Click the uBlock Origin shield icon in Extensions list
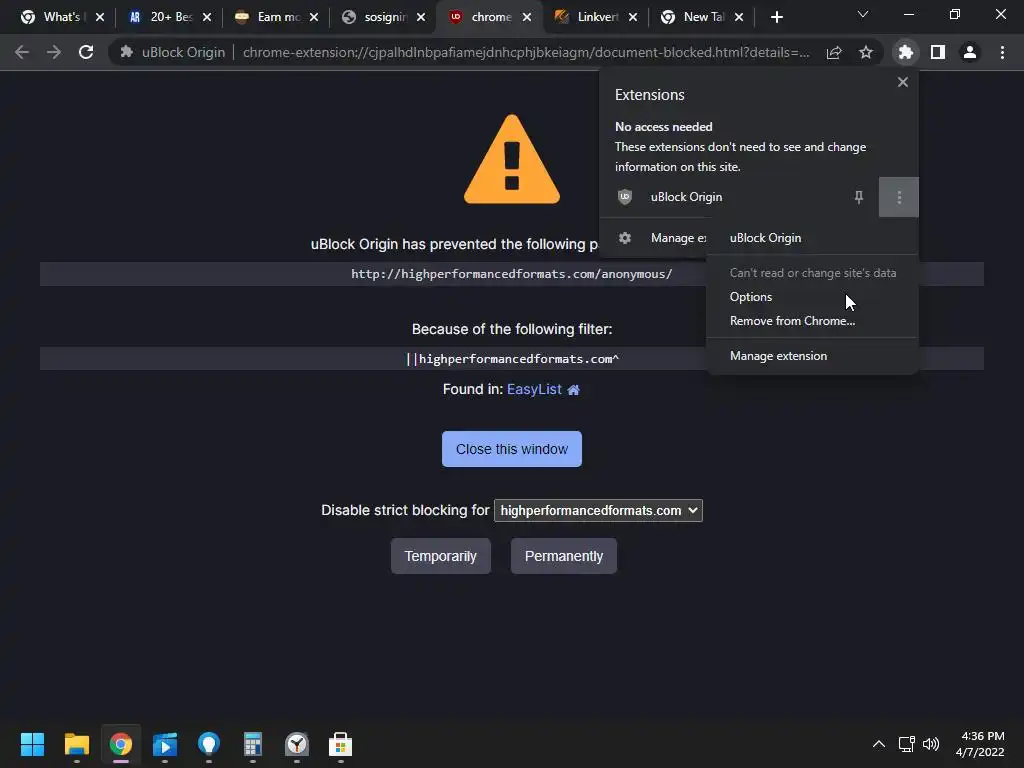1024x768 pixels. pos(625,197)
